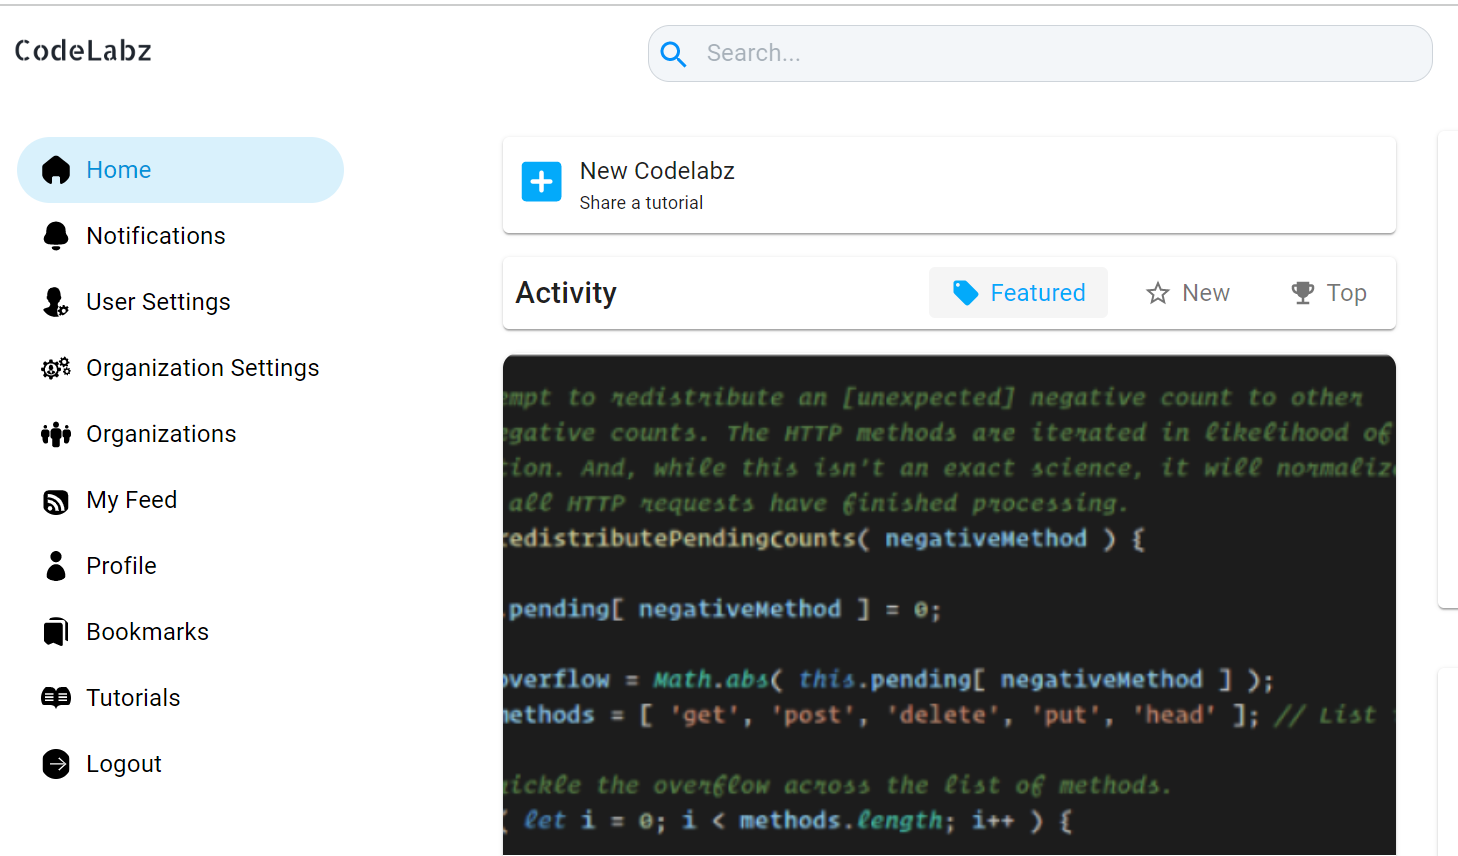Open Share a tutorial card
Viewport: 1458px width, 856px height.
coord(641,202)
